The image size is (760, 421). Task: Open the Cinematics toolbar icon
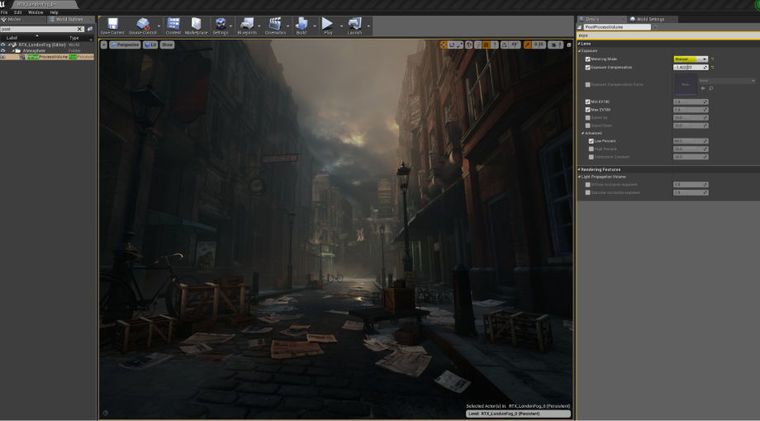coord(275,26)
